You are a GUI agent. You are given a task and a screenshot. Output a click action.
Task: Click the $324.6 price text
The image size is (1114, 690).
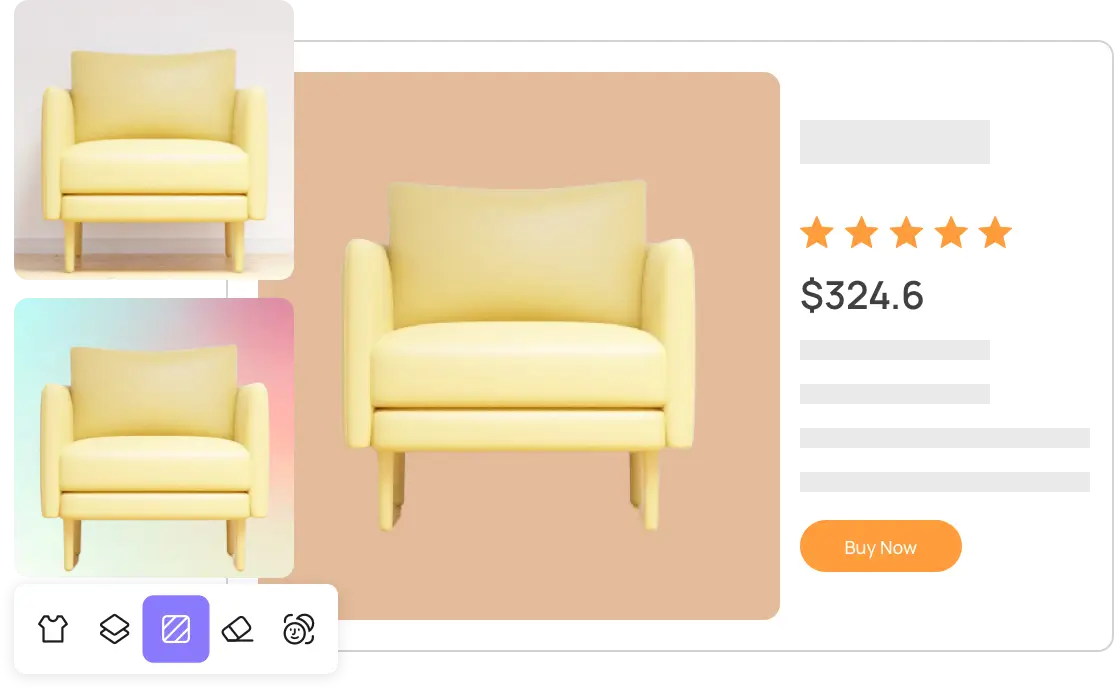pos(862,295)
